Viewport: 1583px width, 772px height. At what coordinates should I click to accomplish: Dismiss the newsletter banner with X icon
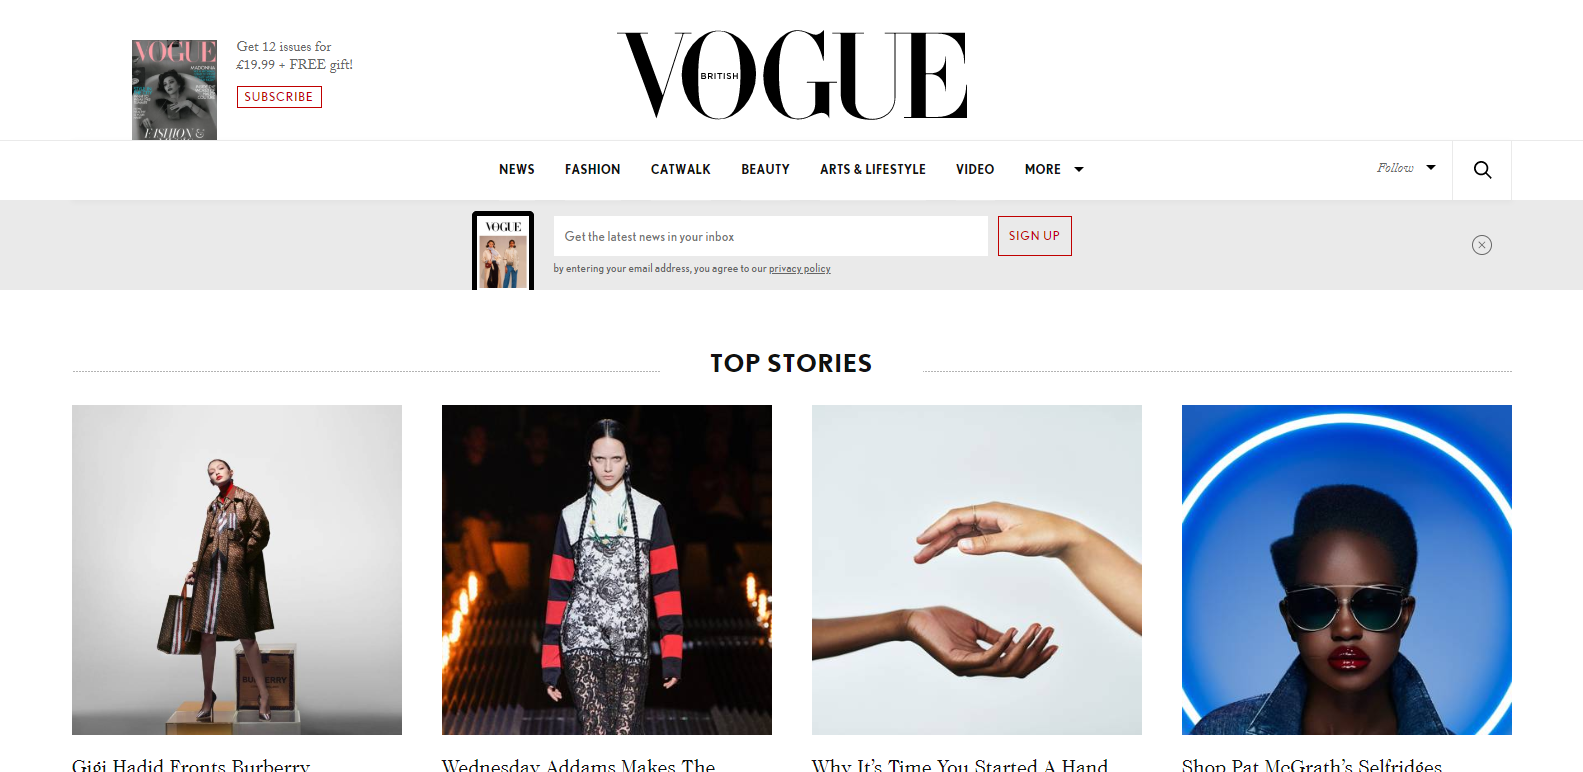click(1482, 245)
